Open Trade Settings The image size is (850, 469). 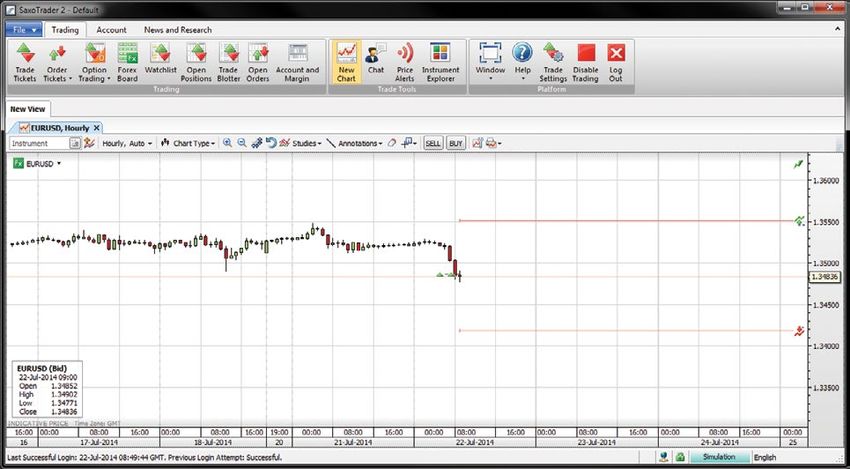click(553, 63)
